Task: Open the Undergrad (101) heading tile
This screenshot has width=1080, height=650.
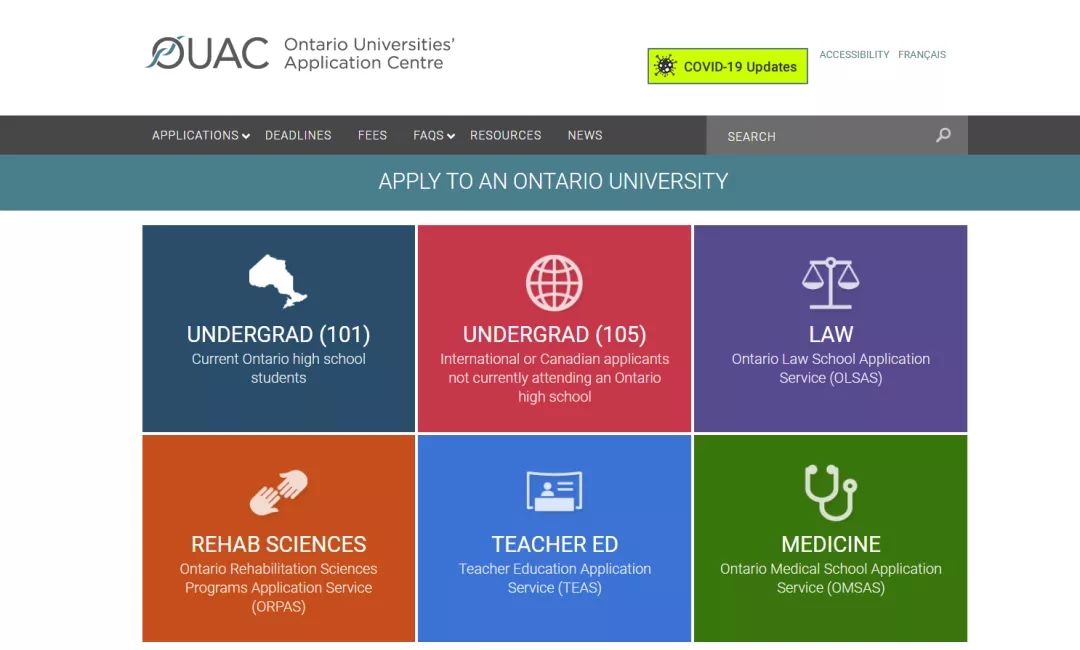Action: click(x=278, y=334)
